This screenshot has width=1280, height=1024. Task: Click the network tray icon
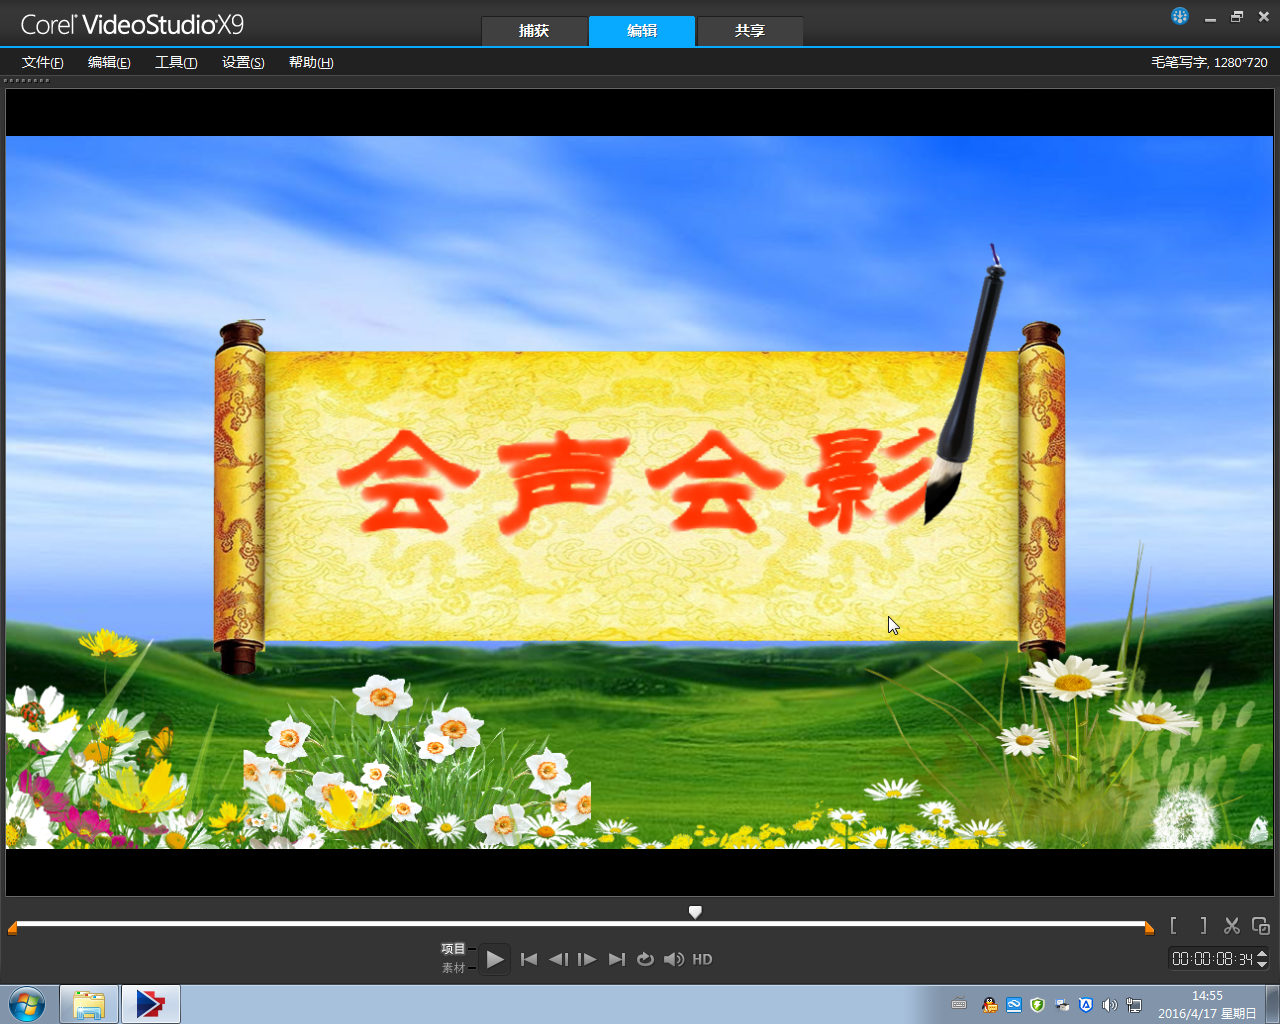click(1134, 1005)
